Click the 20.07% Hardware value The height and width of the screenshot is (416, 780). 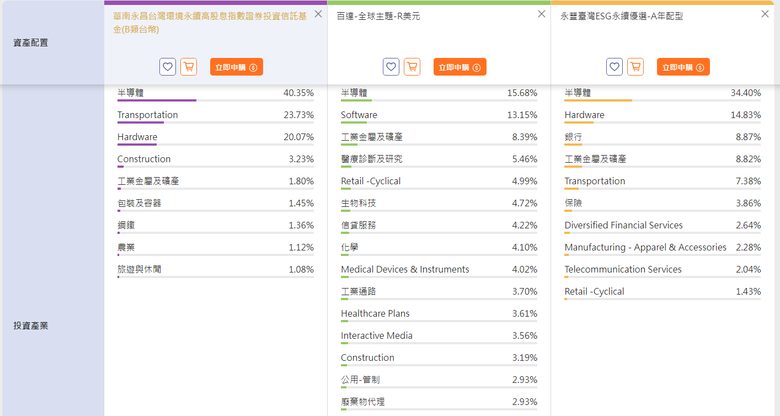[x=298, y=137]
